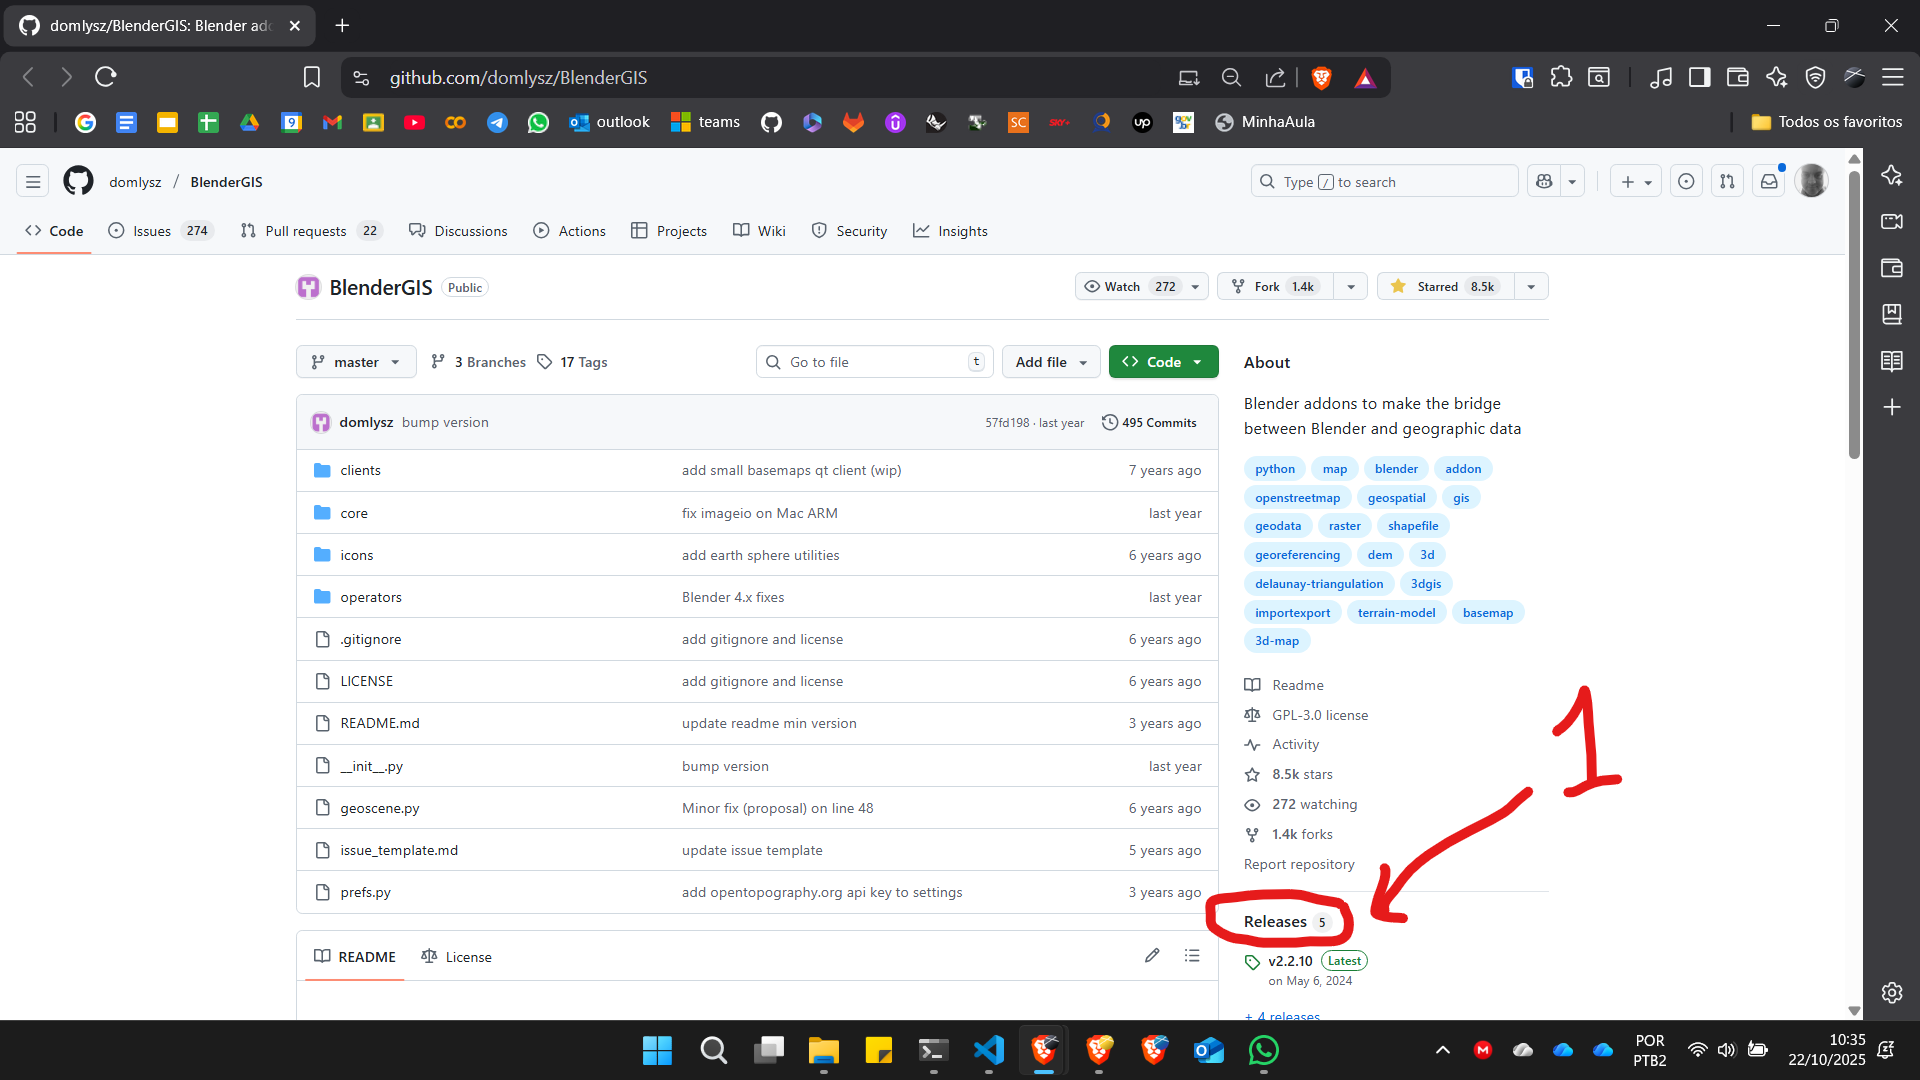Switch to the Issues tab

pos(152,231)
